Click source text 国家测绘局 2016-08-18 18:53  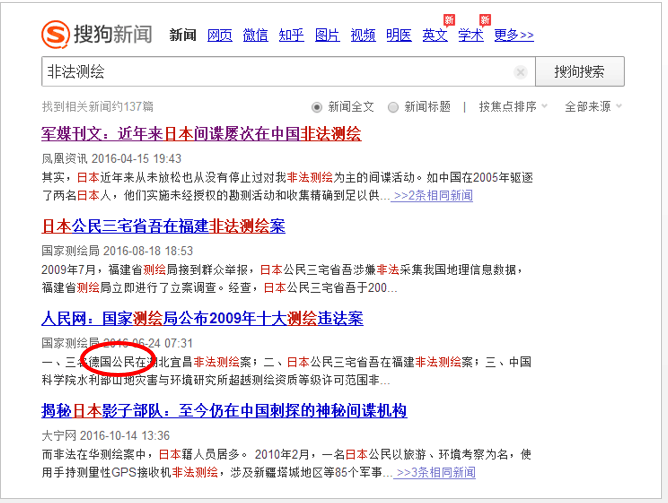117,251
